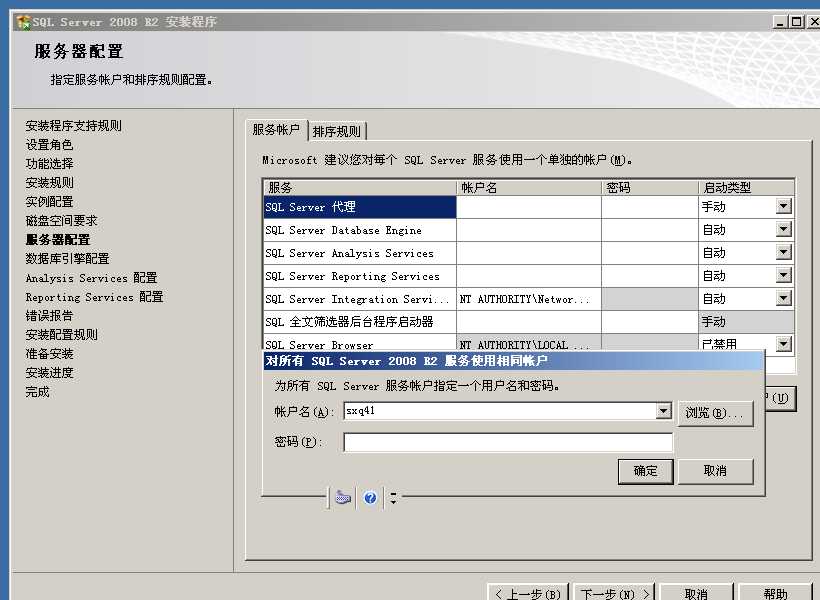Image resolution: width=820 pixels, height=600 pixels.
Task: Click the 服务 column header
Action: [x=360, y=187]
